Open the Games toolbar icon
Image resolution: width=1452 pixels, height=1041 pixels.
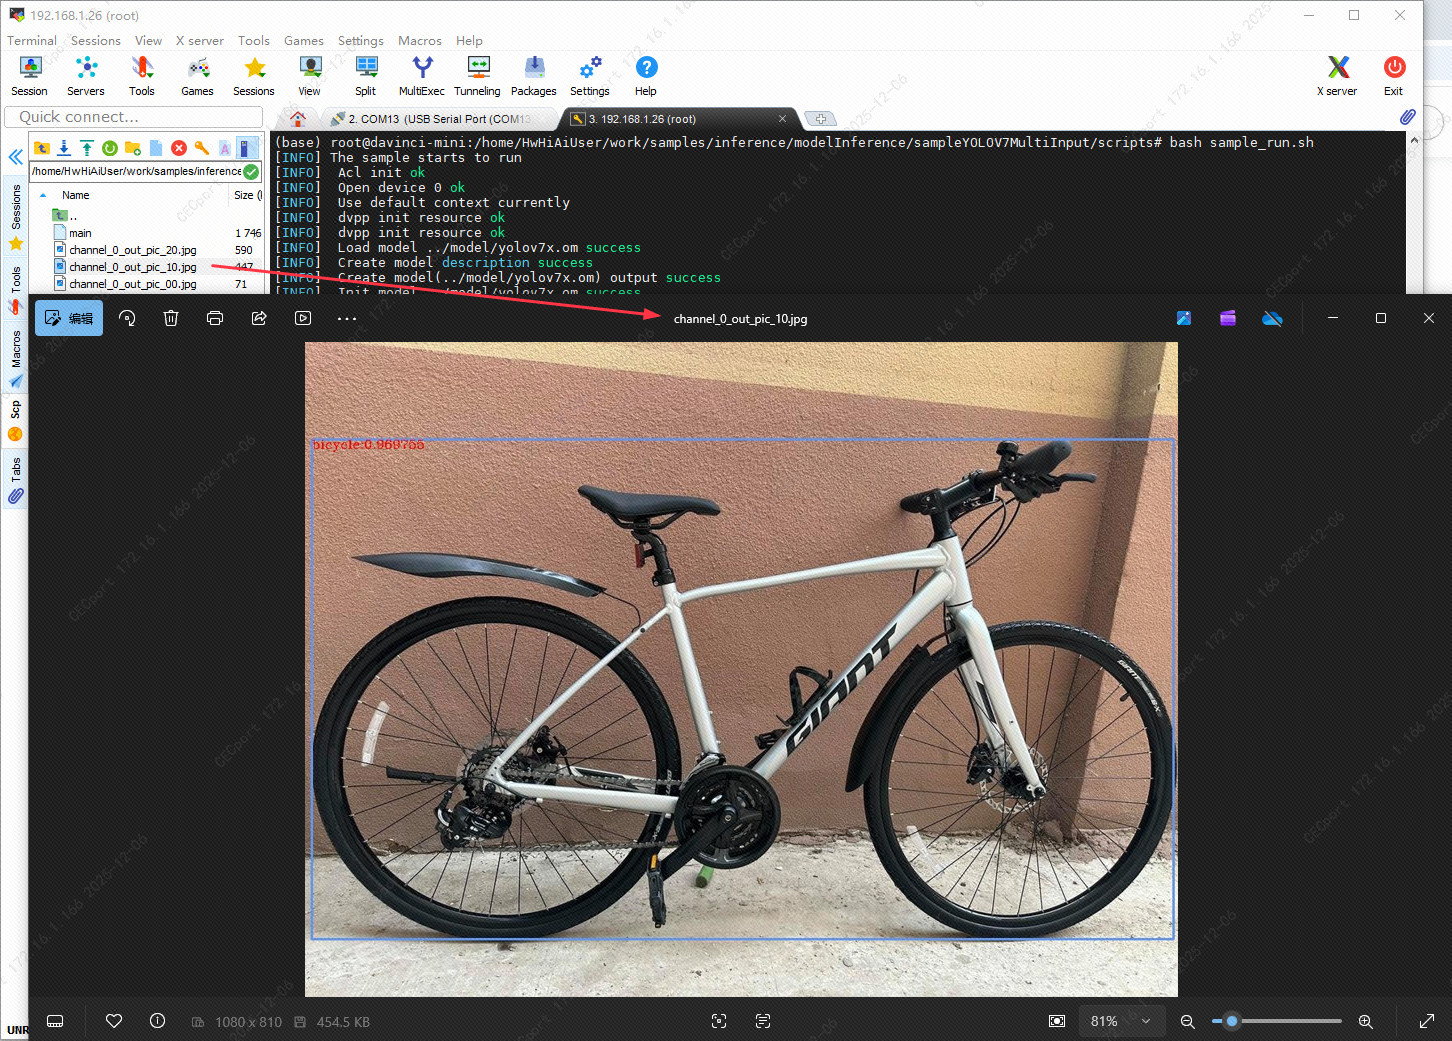point(198,76)
